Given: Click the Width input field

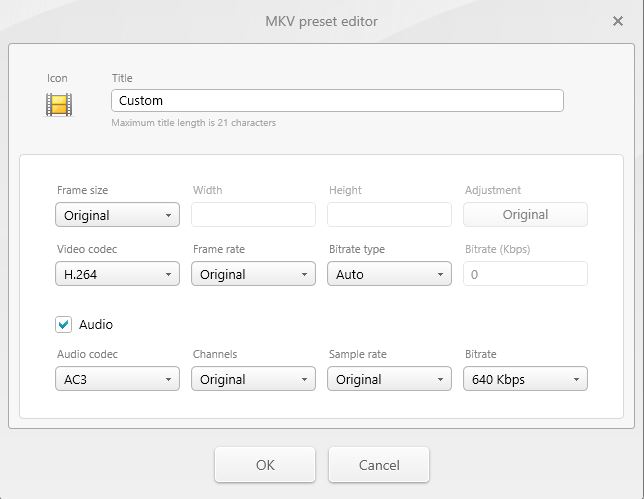Looking at the screenshot, I should (x=253, y=214).
